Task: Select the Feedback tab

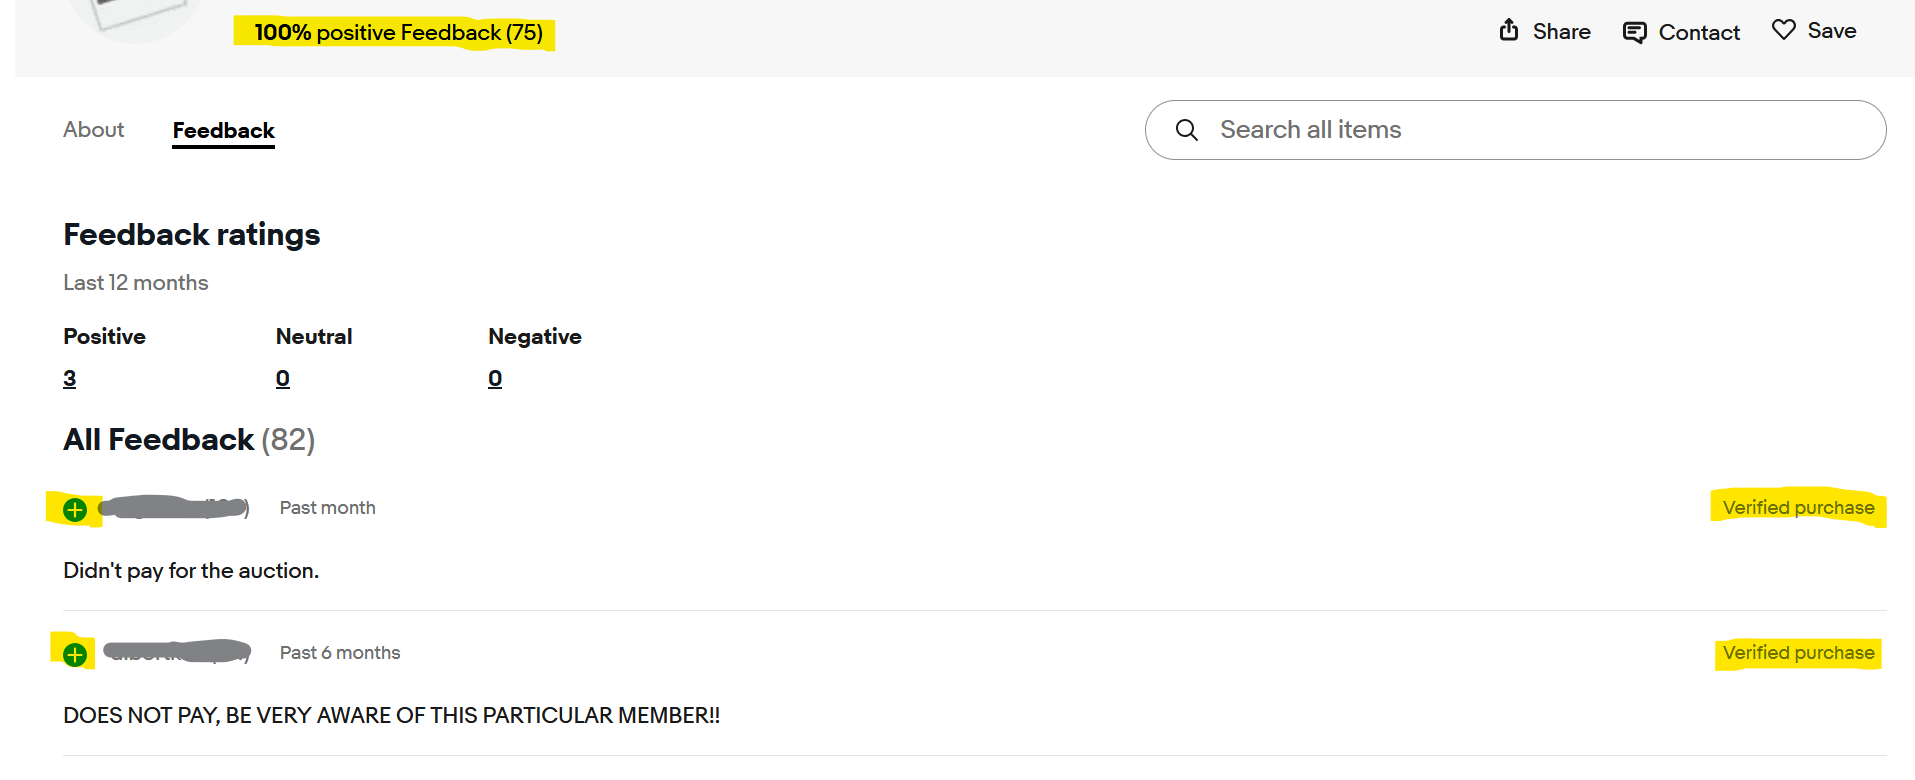Action: coord(223,131)
